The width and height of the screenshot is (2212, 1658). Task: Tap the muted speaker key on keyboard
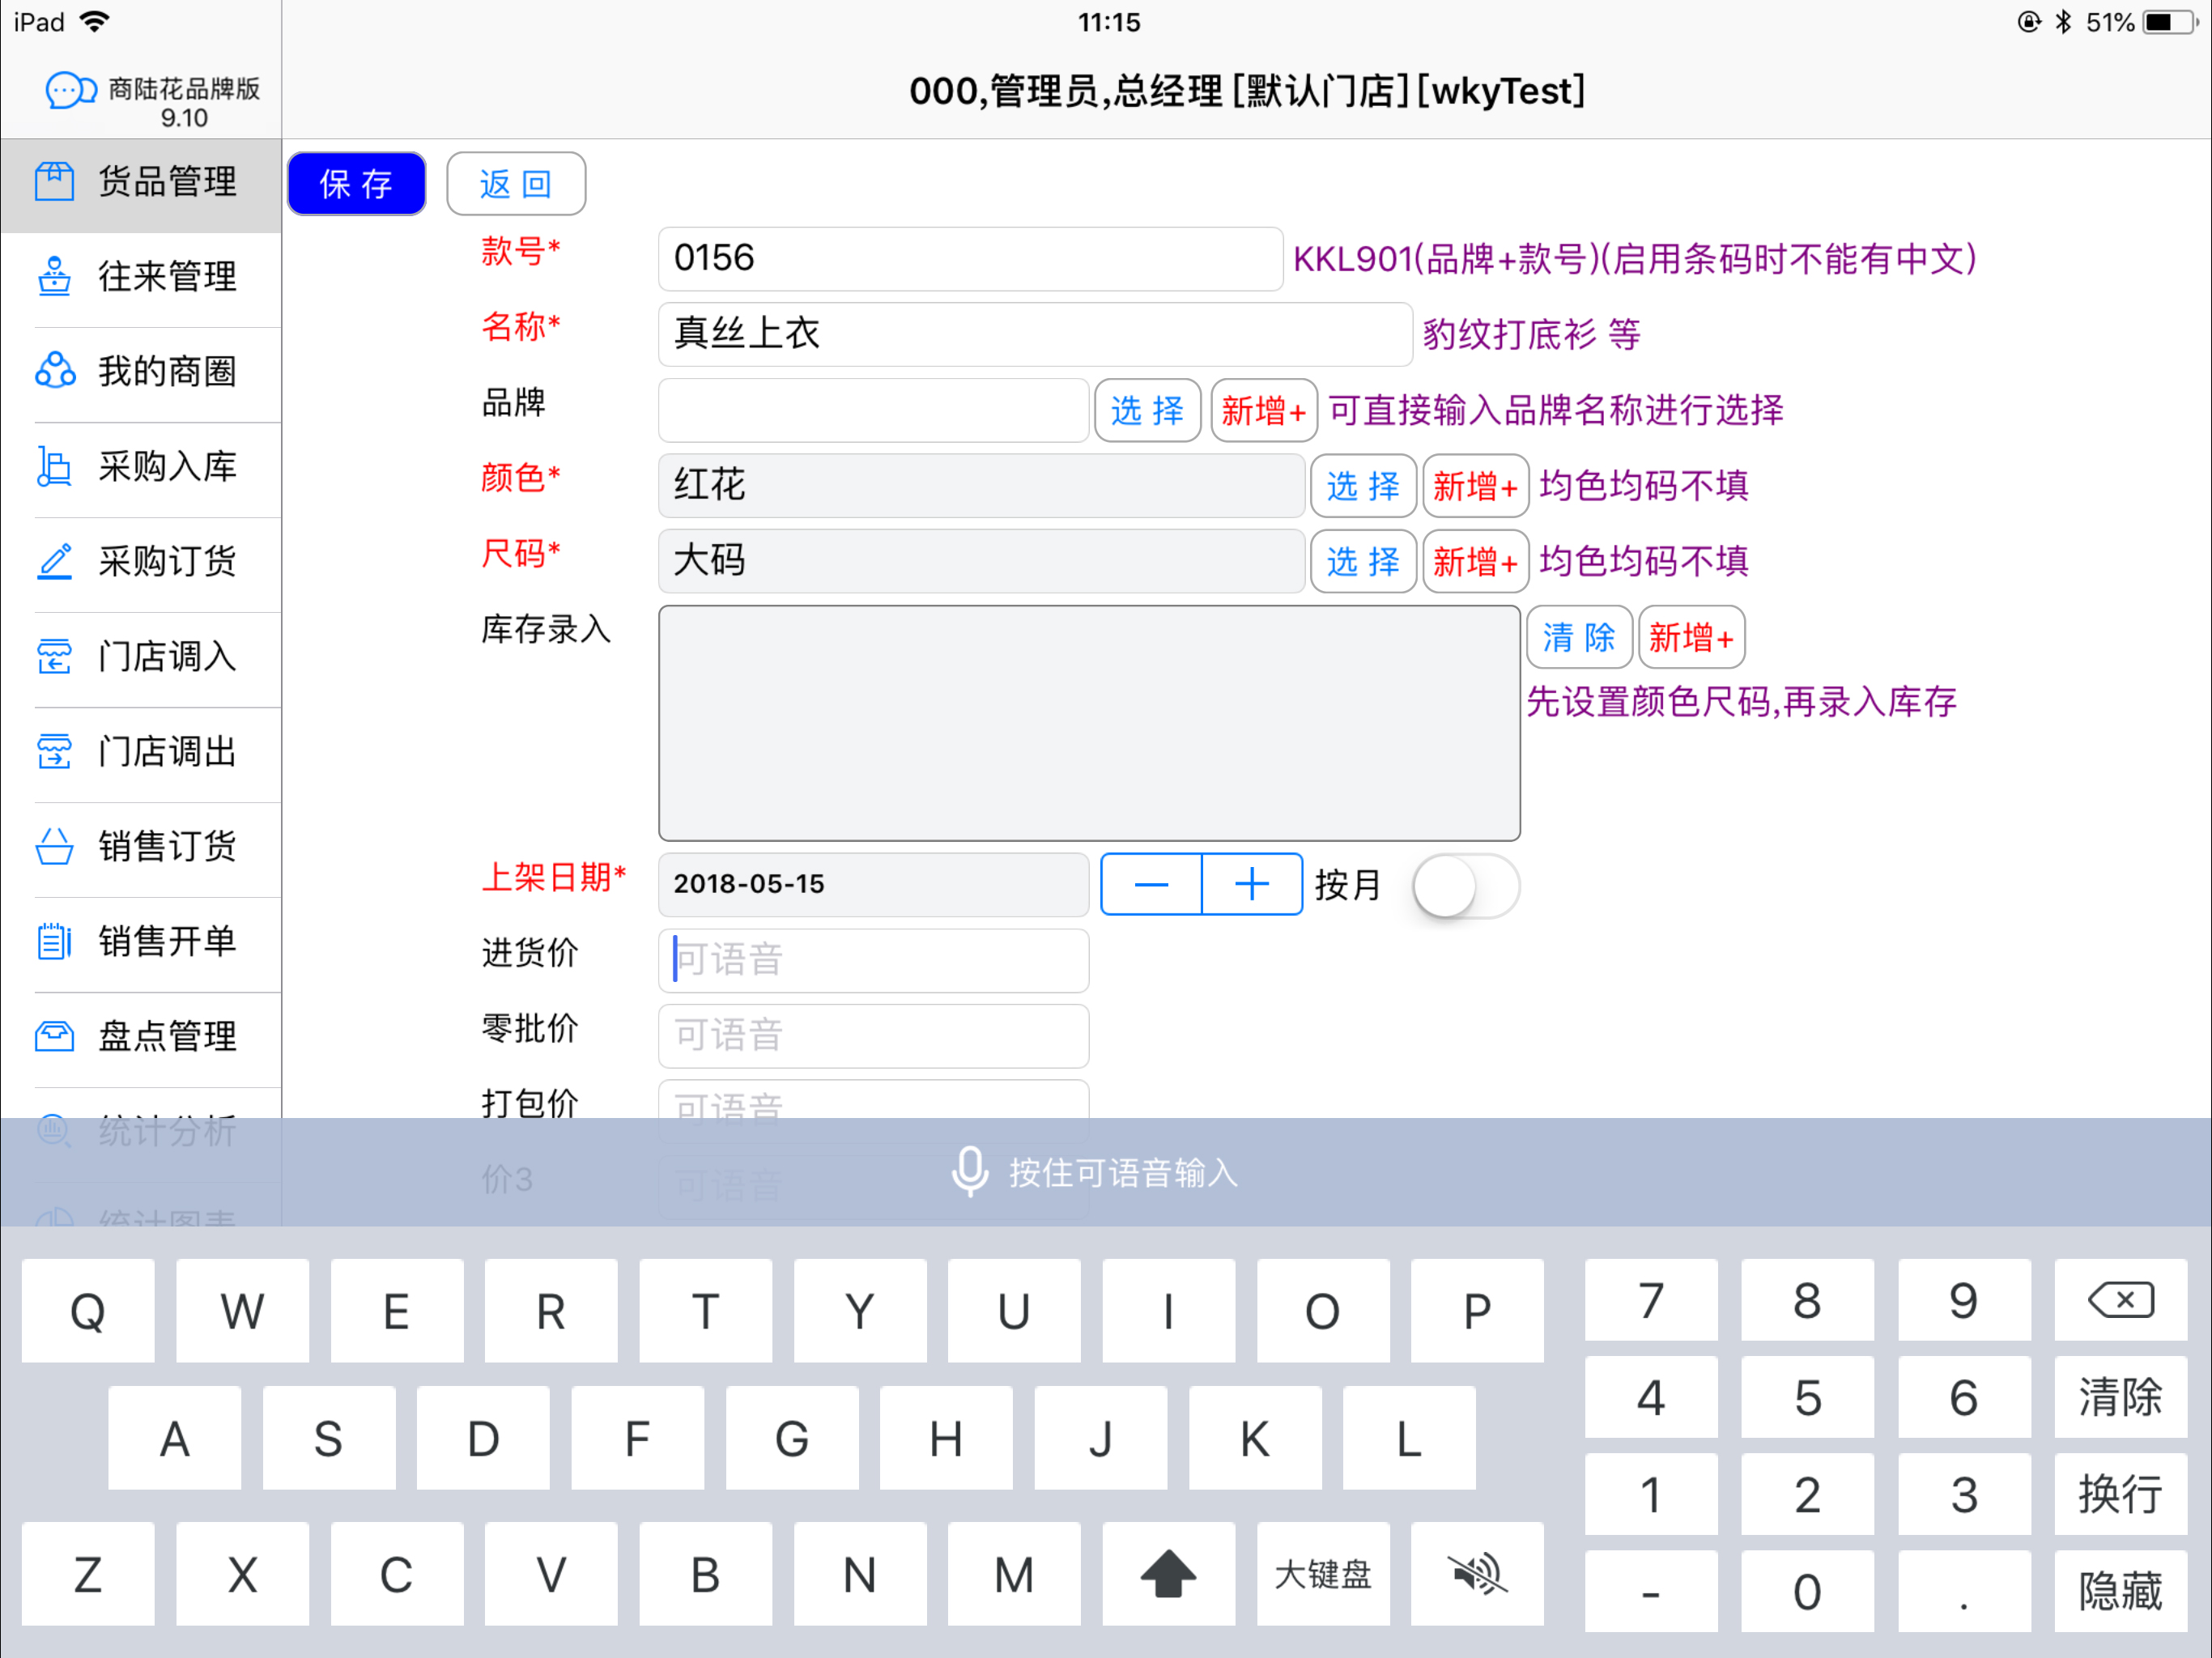tap(1477, 1575)
